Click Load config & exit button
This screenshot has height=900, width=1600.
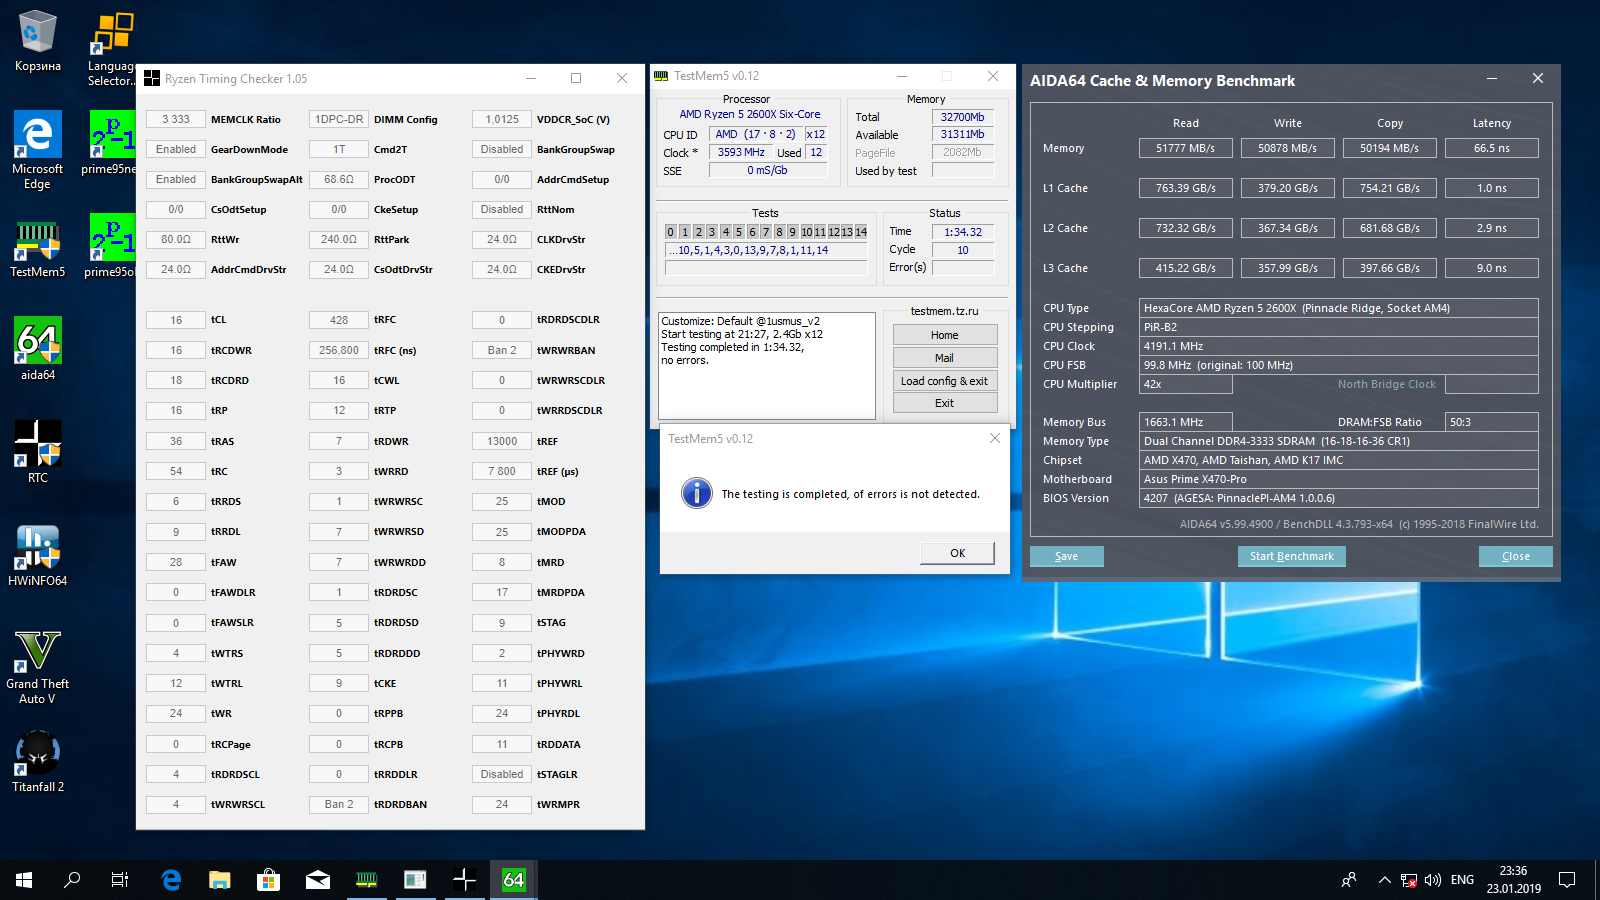pyautogui.click(x=944, y=381)
